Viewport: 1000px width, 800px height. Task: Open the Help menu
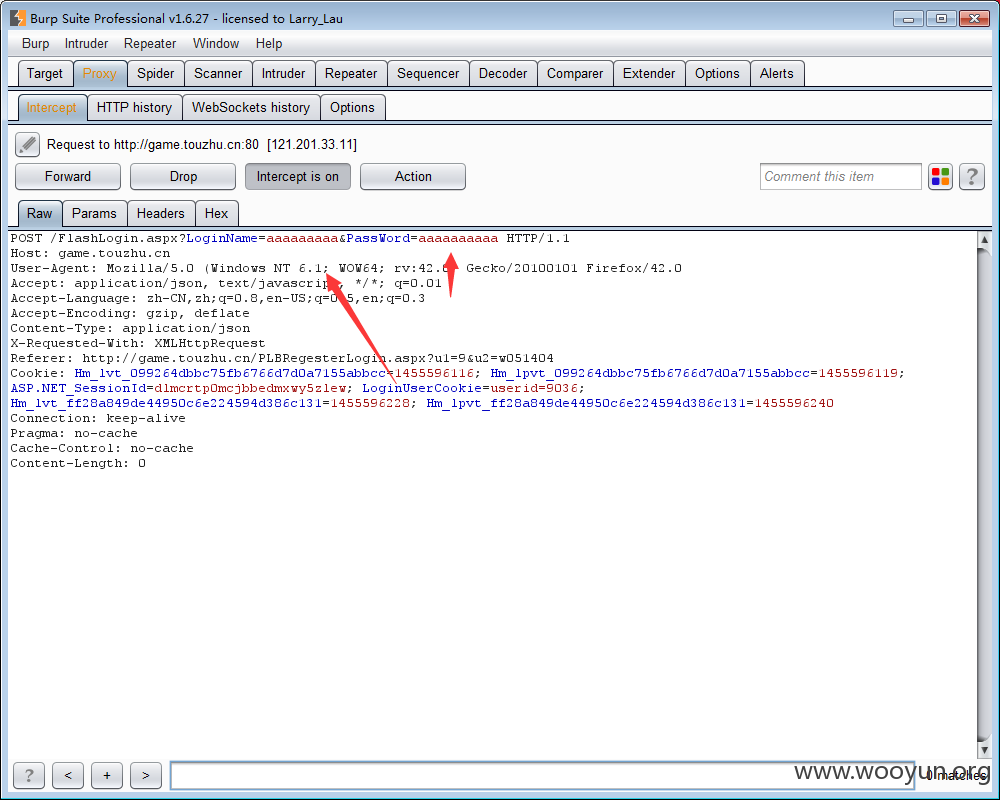tap(269, 43)
